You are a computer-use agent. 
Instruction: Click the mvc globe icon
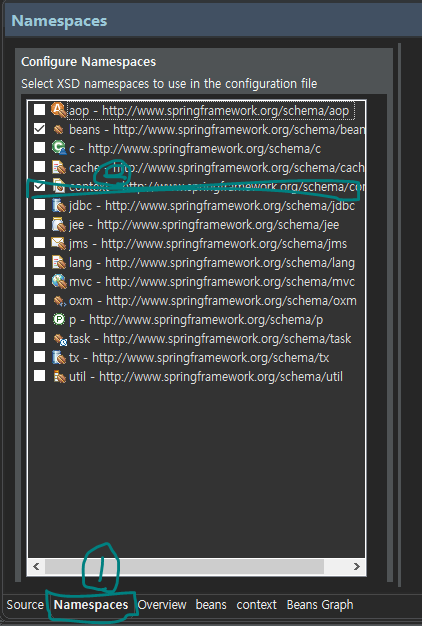[59, 281]
